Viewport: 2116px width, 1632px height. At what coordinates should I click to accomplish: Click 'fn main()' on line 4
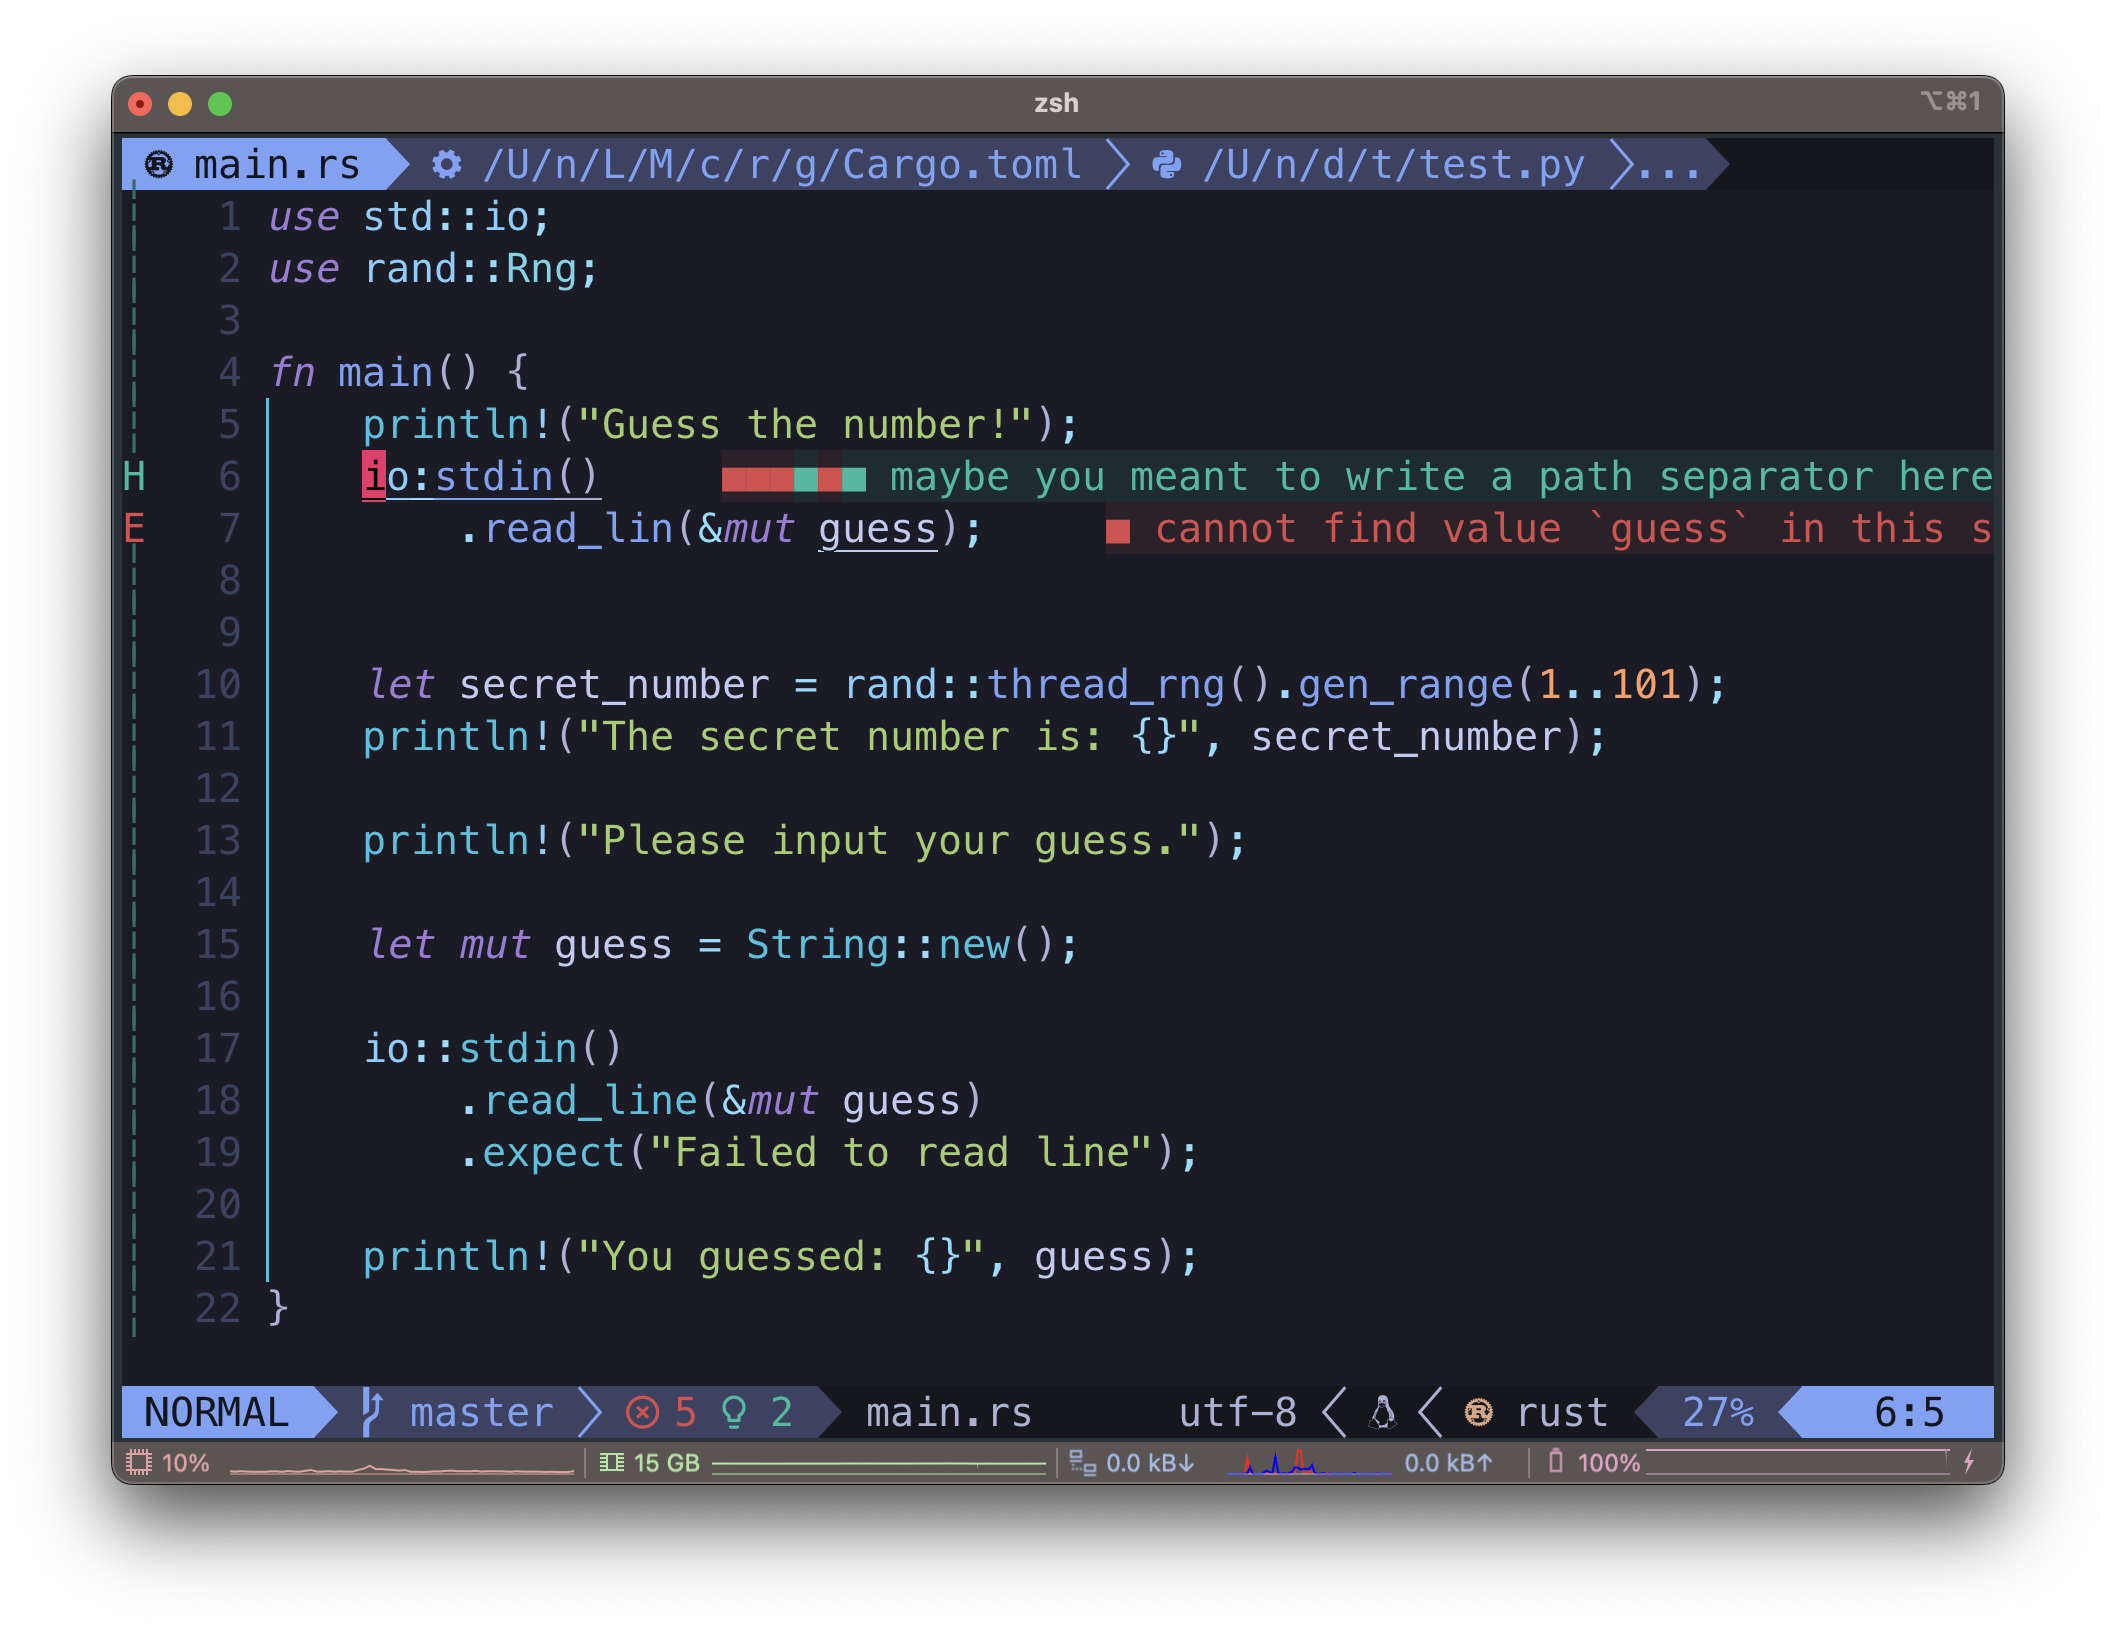point(374,372)
